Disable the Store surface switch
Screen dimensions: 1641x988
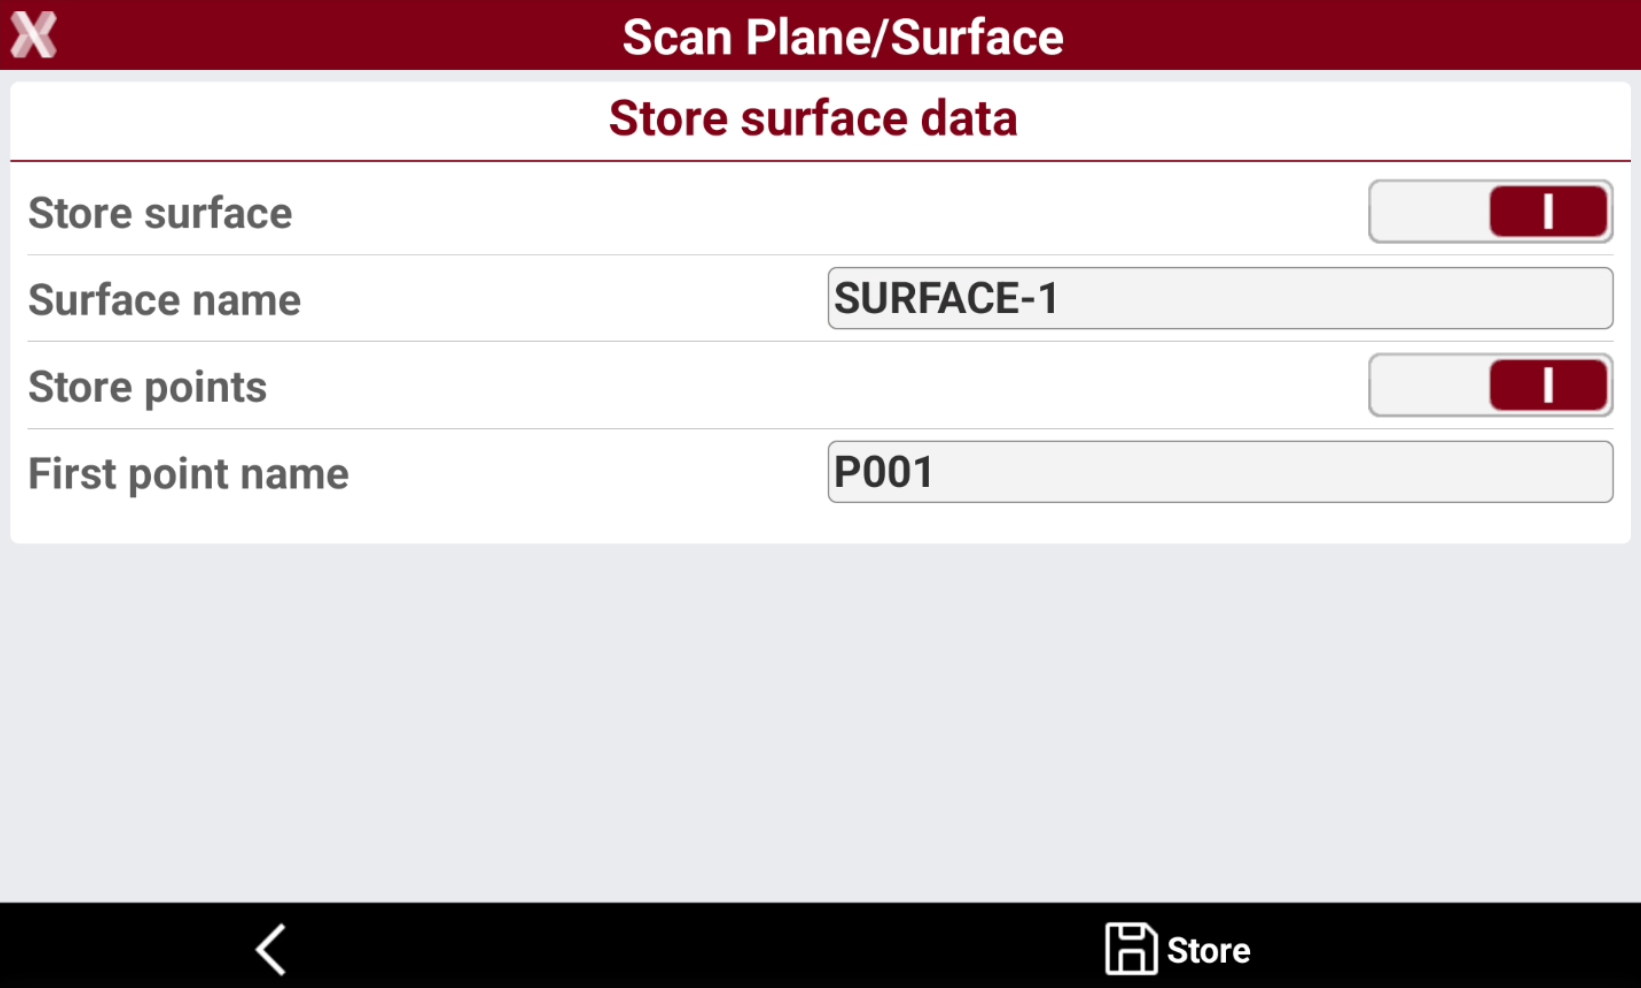(1490, 212)
